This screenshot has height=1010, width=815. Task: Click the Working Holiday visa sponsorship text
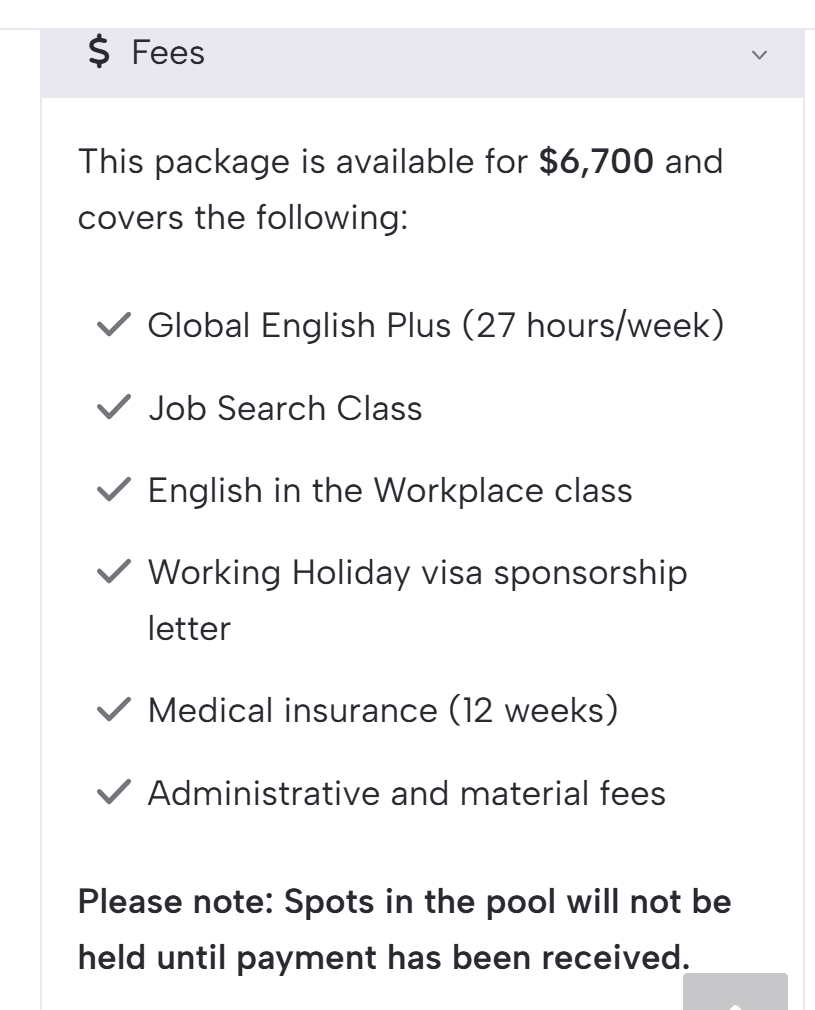(x=417, y=573)
